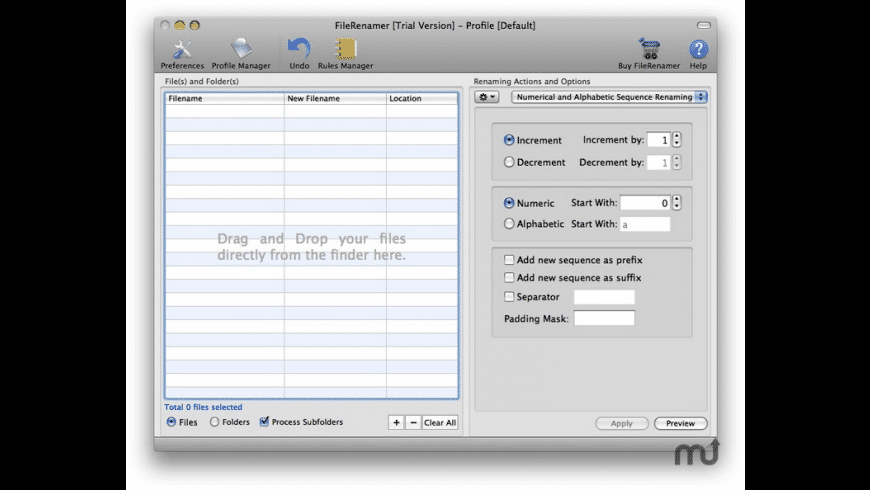The width and height of the screenshot is (870, 490).
Task: Click the Undo toolbar icon
Action: tap(299, 54)
